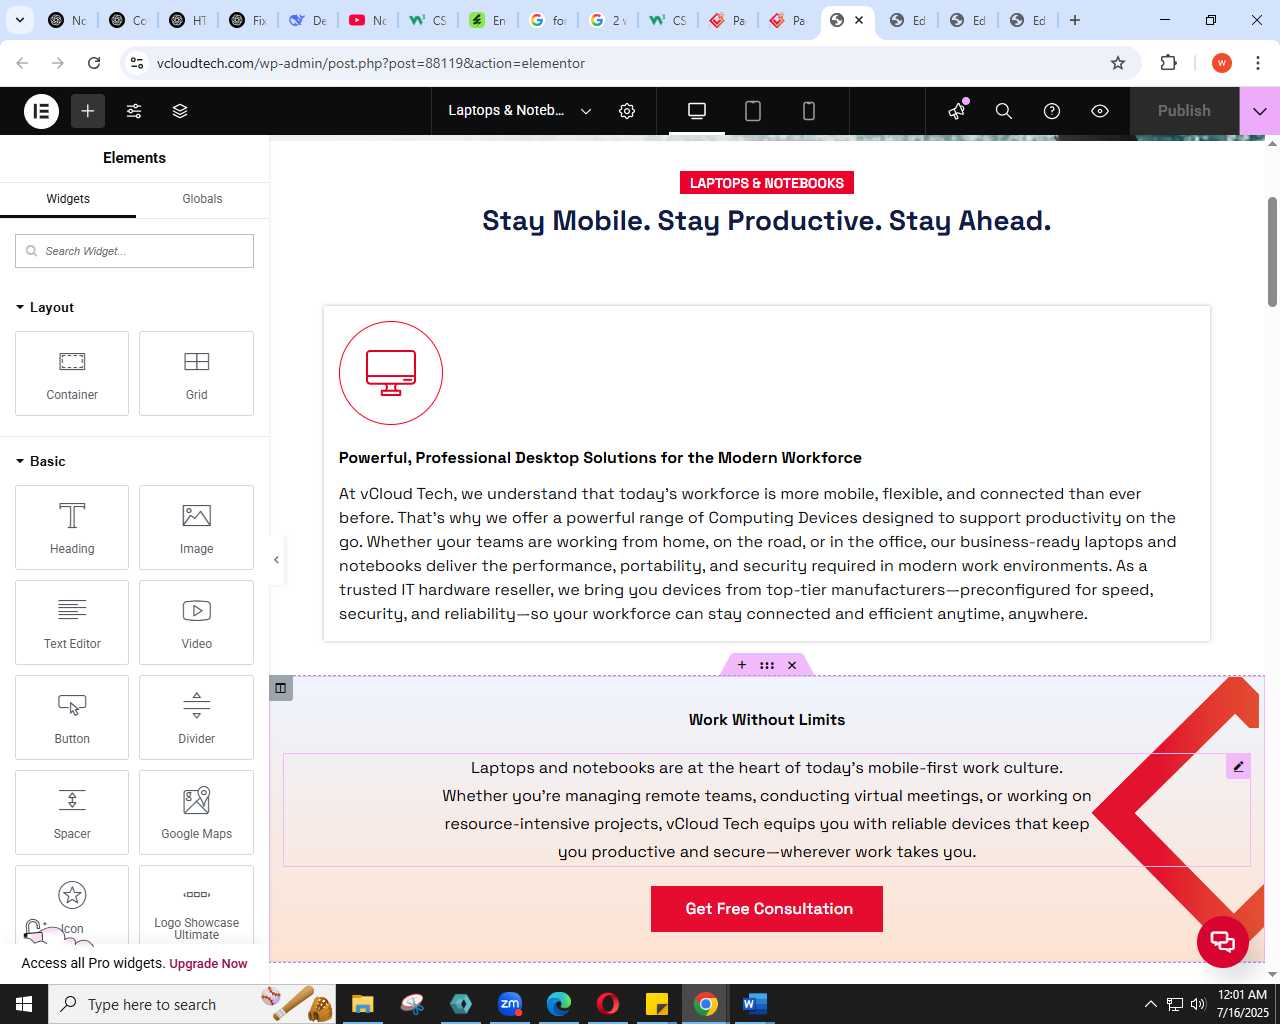Click the Add Element plus button
The image size is (1280, 1024).
(88, 111)
